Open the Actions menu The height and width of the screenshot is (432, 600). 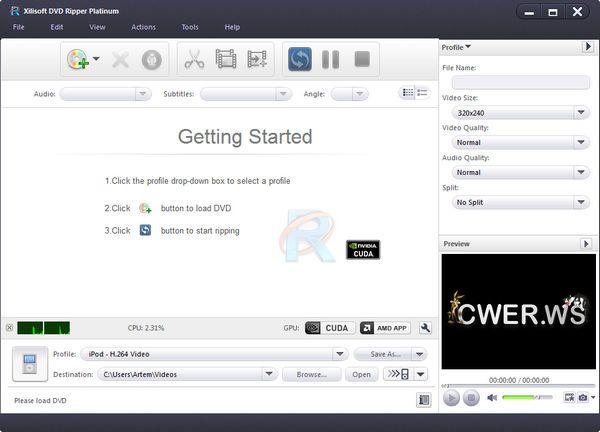click(x=143, y=27)
